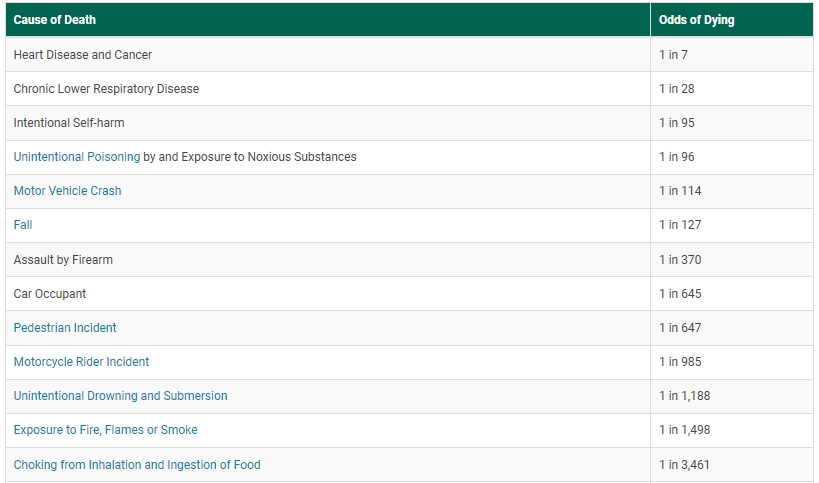
Task: Open the Motor Vehicle Crash link
Action: click(67, 191)
